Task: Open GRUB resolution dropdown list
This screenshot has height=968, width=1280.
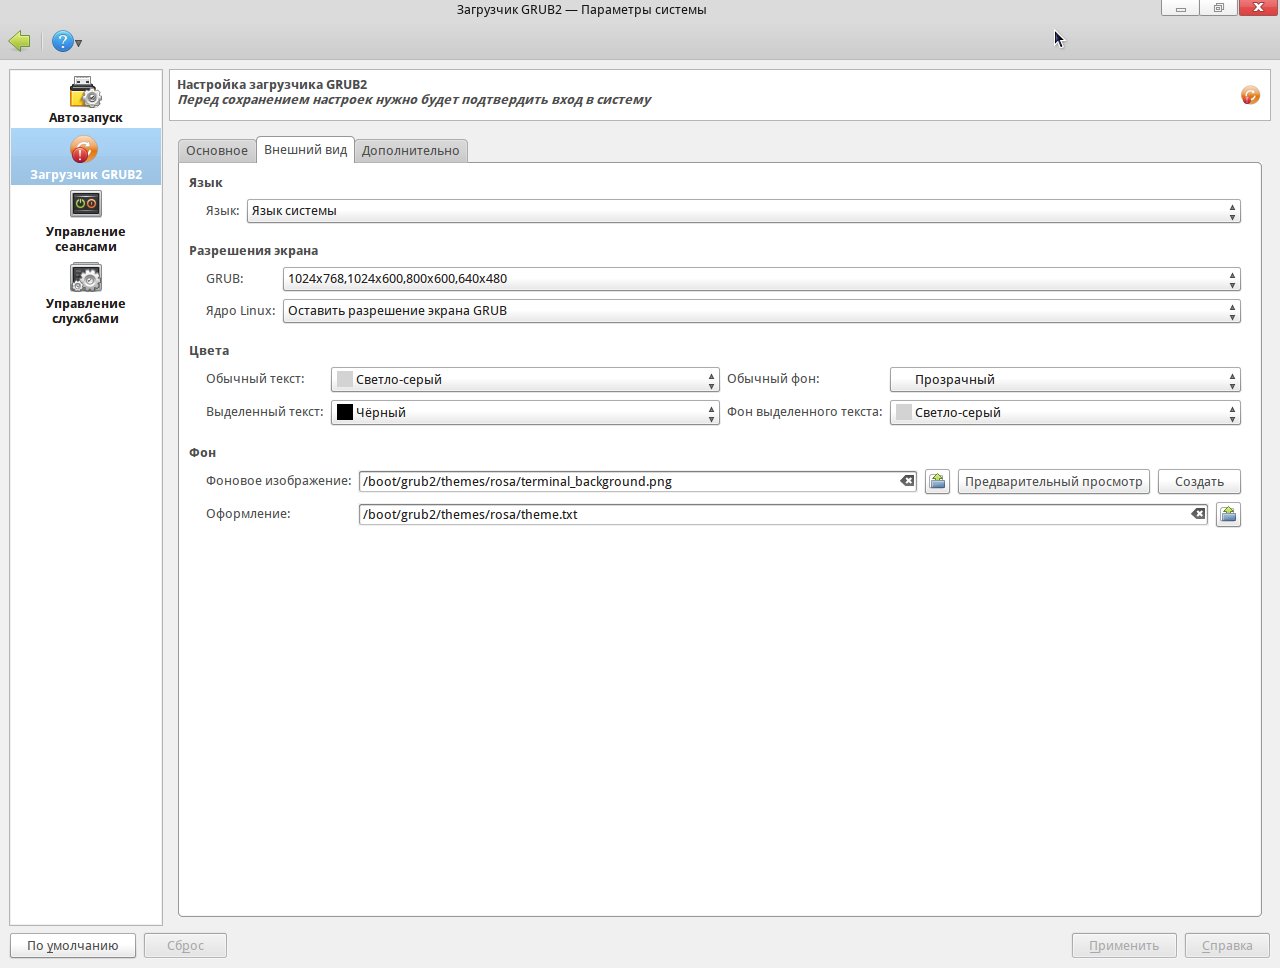Action: pyautogui.click(x=760, y=279)
